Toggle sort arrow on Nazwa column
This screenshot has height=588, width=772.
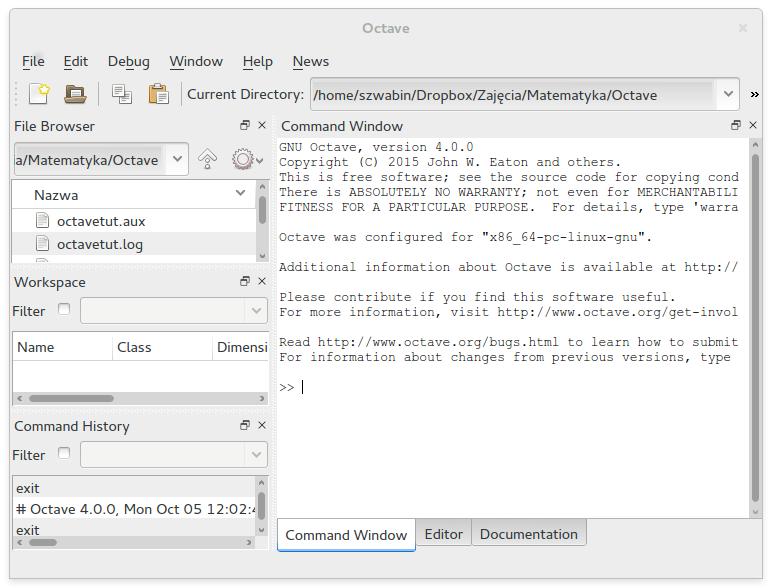pyautogui.click(x=240, y=193)
